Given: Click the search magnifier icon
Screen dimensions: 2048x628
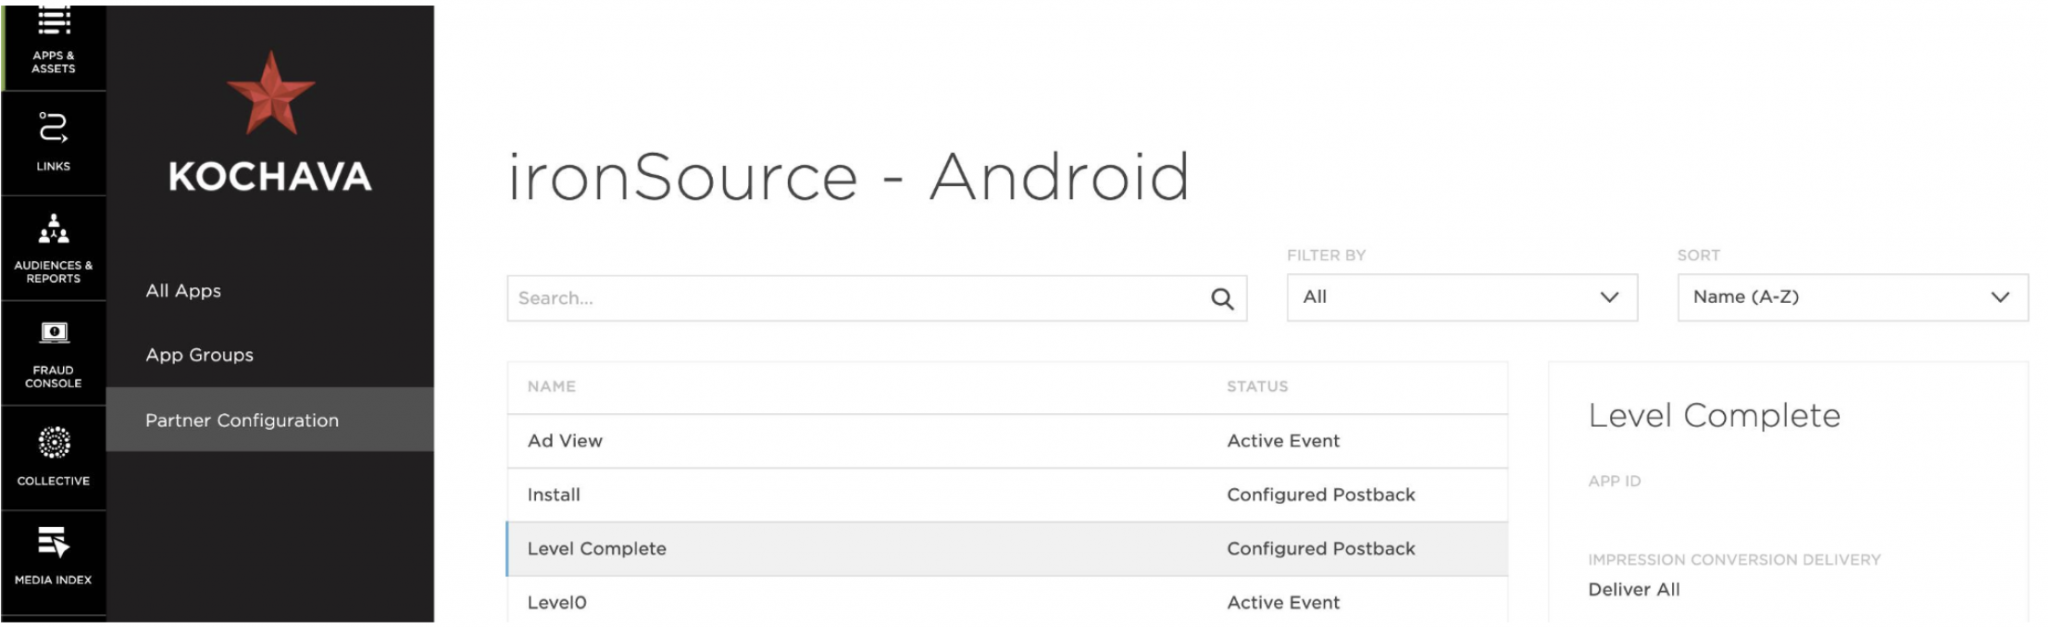Looking at the screenshot, I should tap(1222, 298).
